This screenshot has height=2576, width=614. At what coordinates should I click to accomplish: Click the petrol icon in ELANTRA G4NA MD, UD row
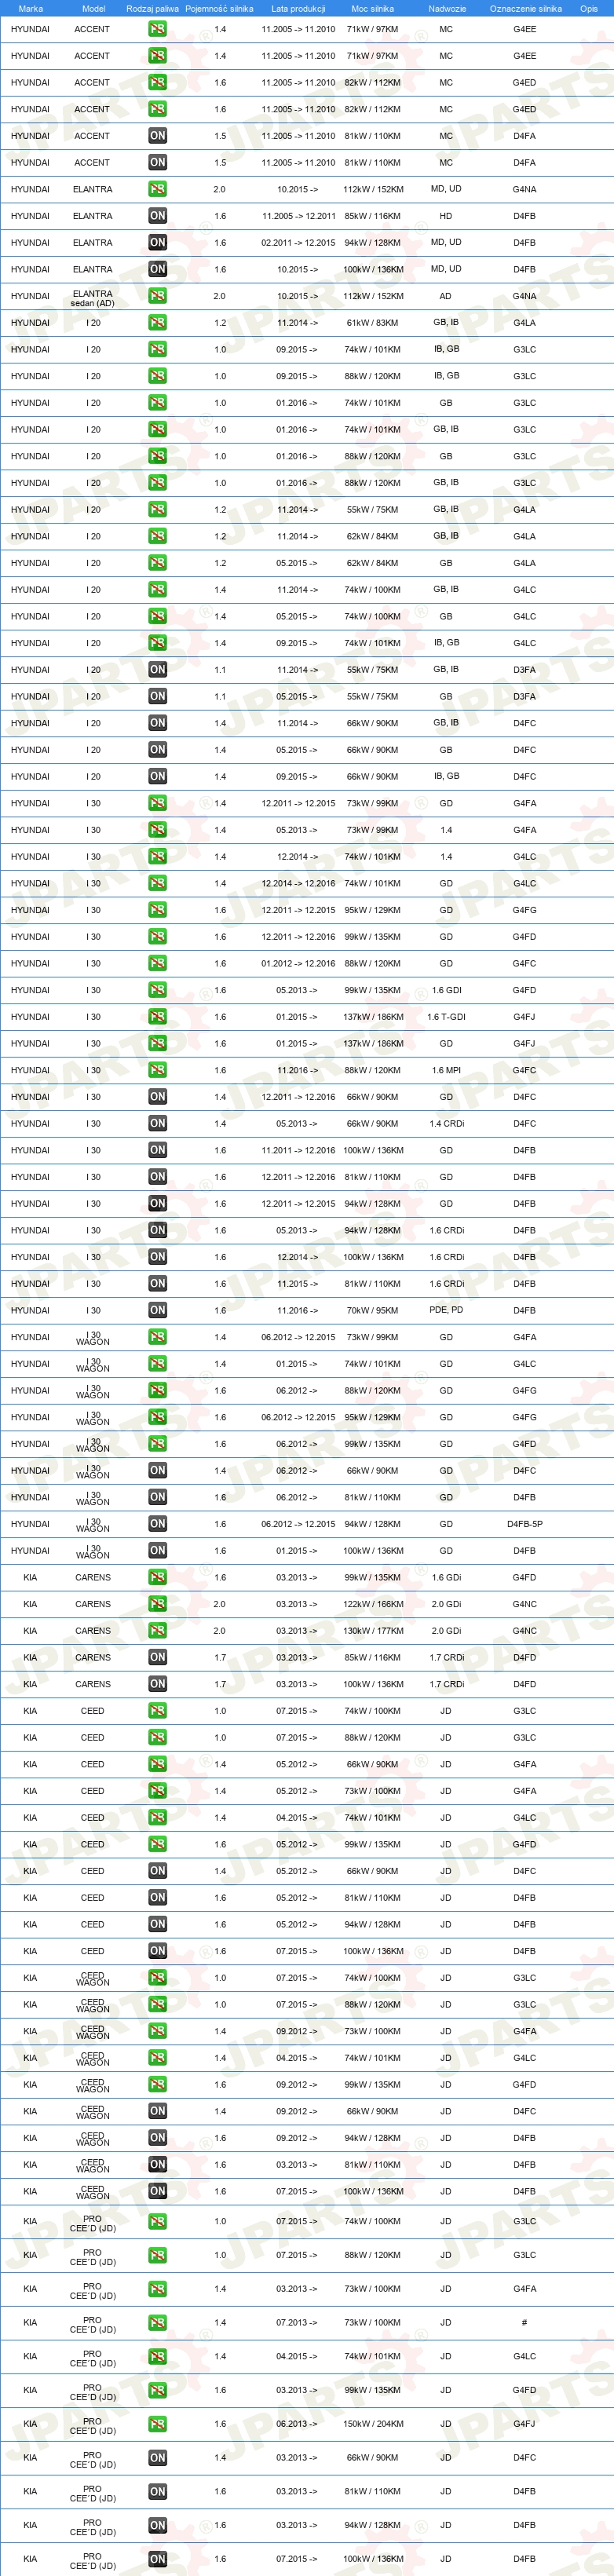(157, 189)
